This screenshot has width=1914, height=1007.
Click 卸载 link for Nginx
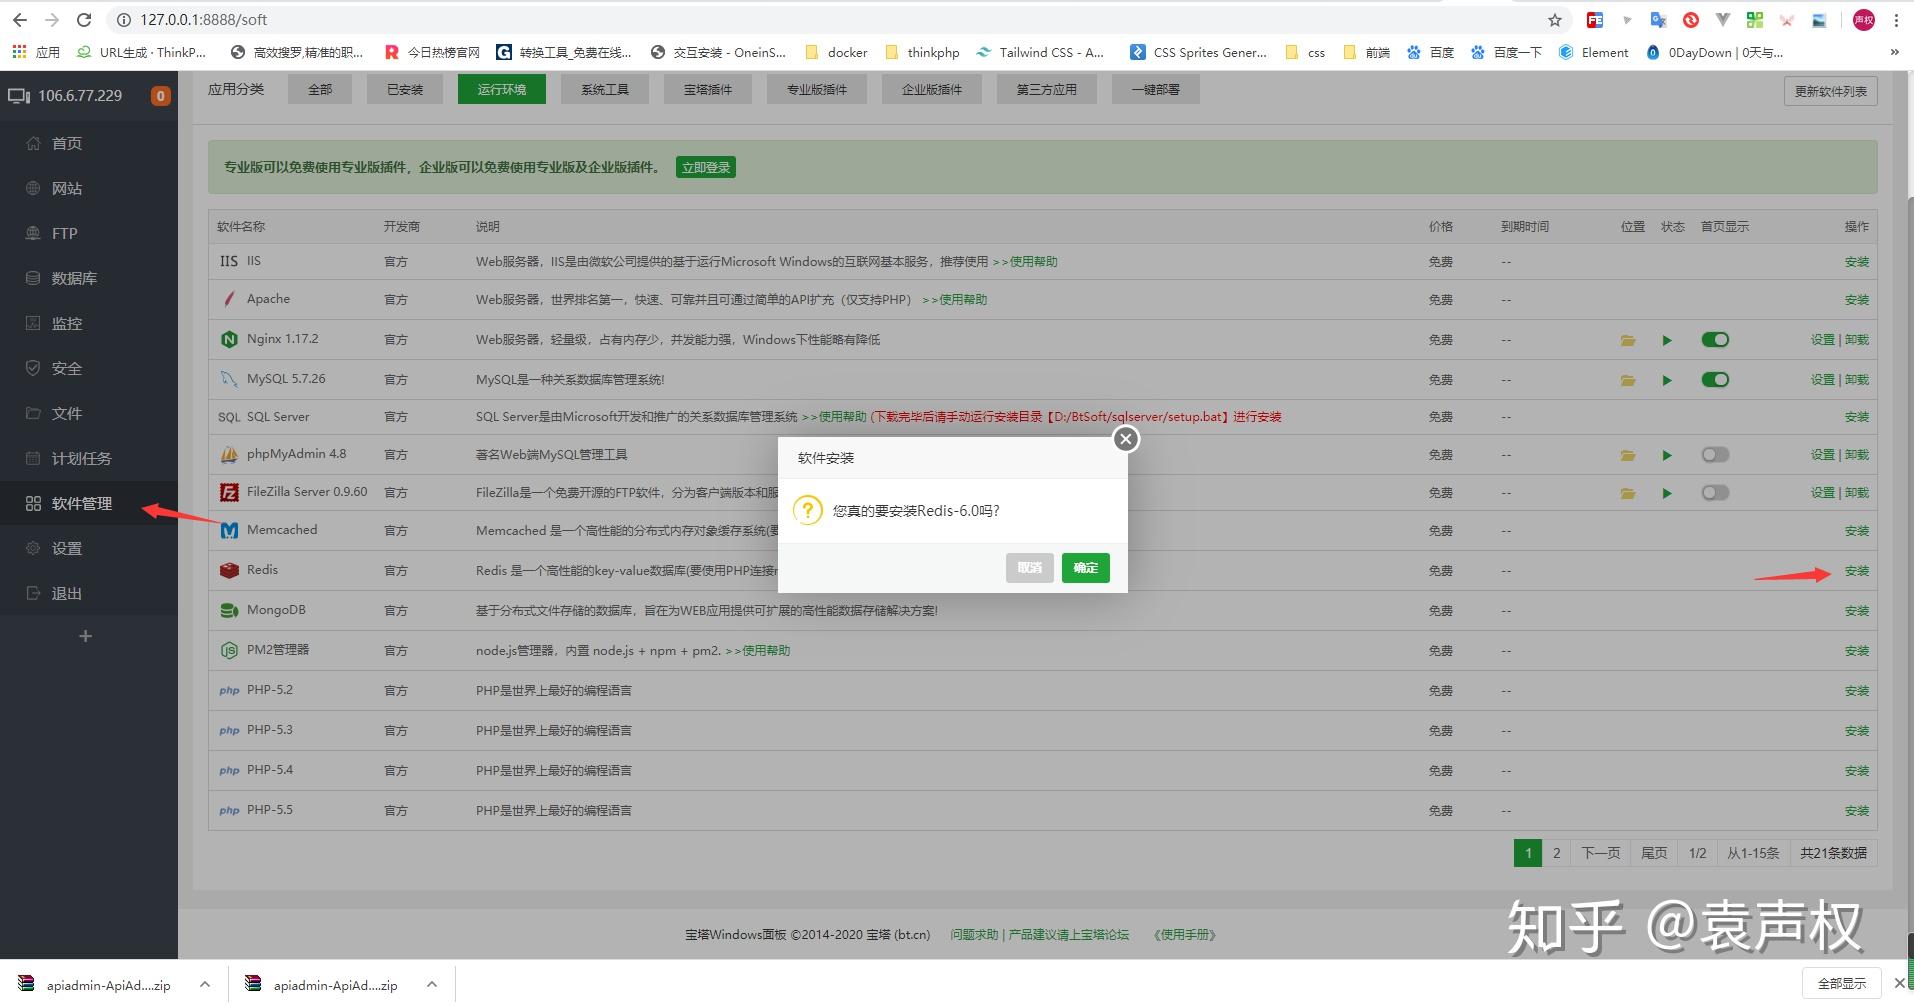1857,340
